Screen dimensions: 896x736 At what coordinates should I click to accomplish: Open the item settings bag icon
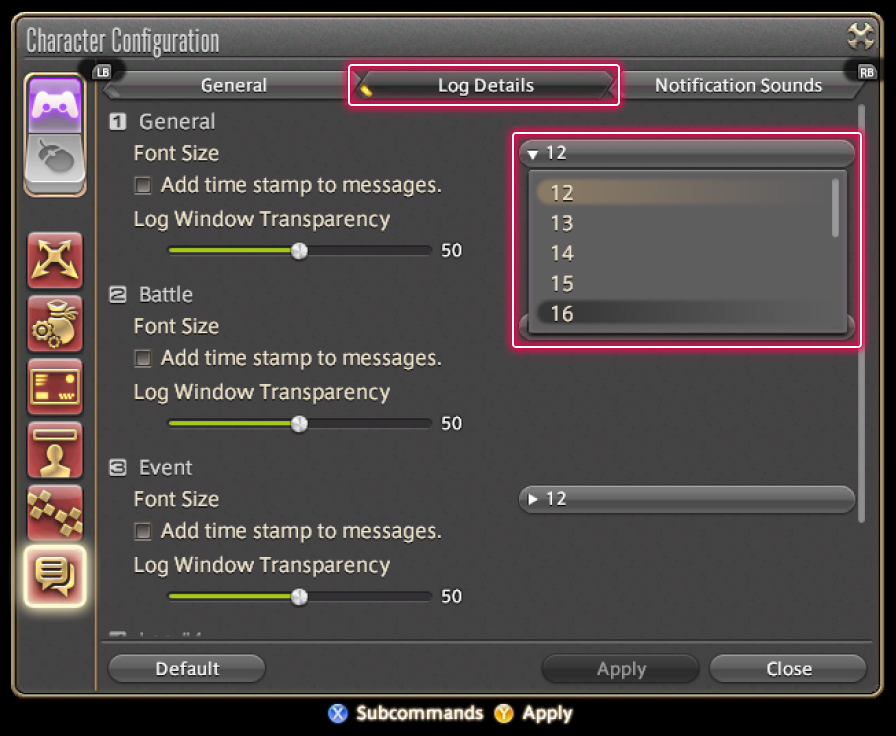click(x=55, y=324)
